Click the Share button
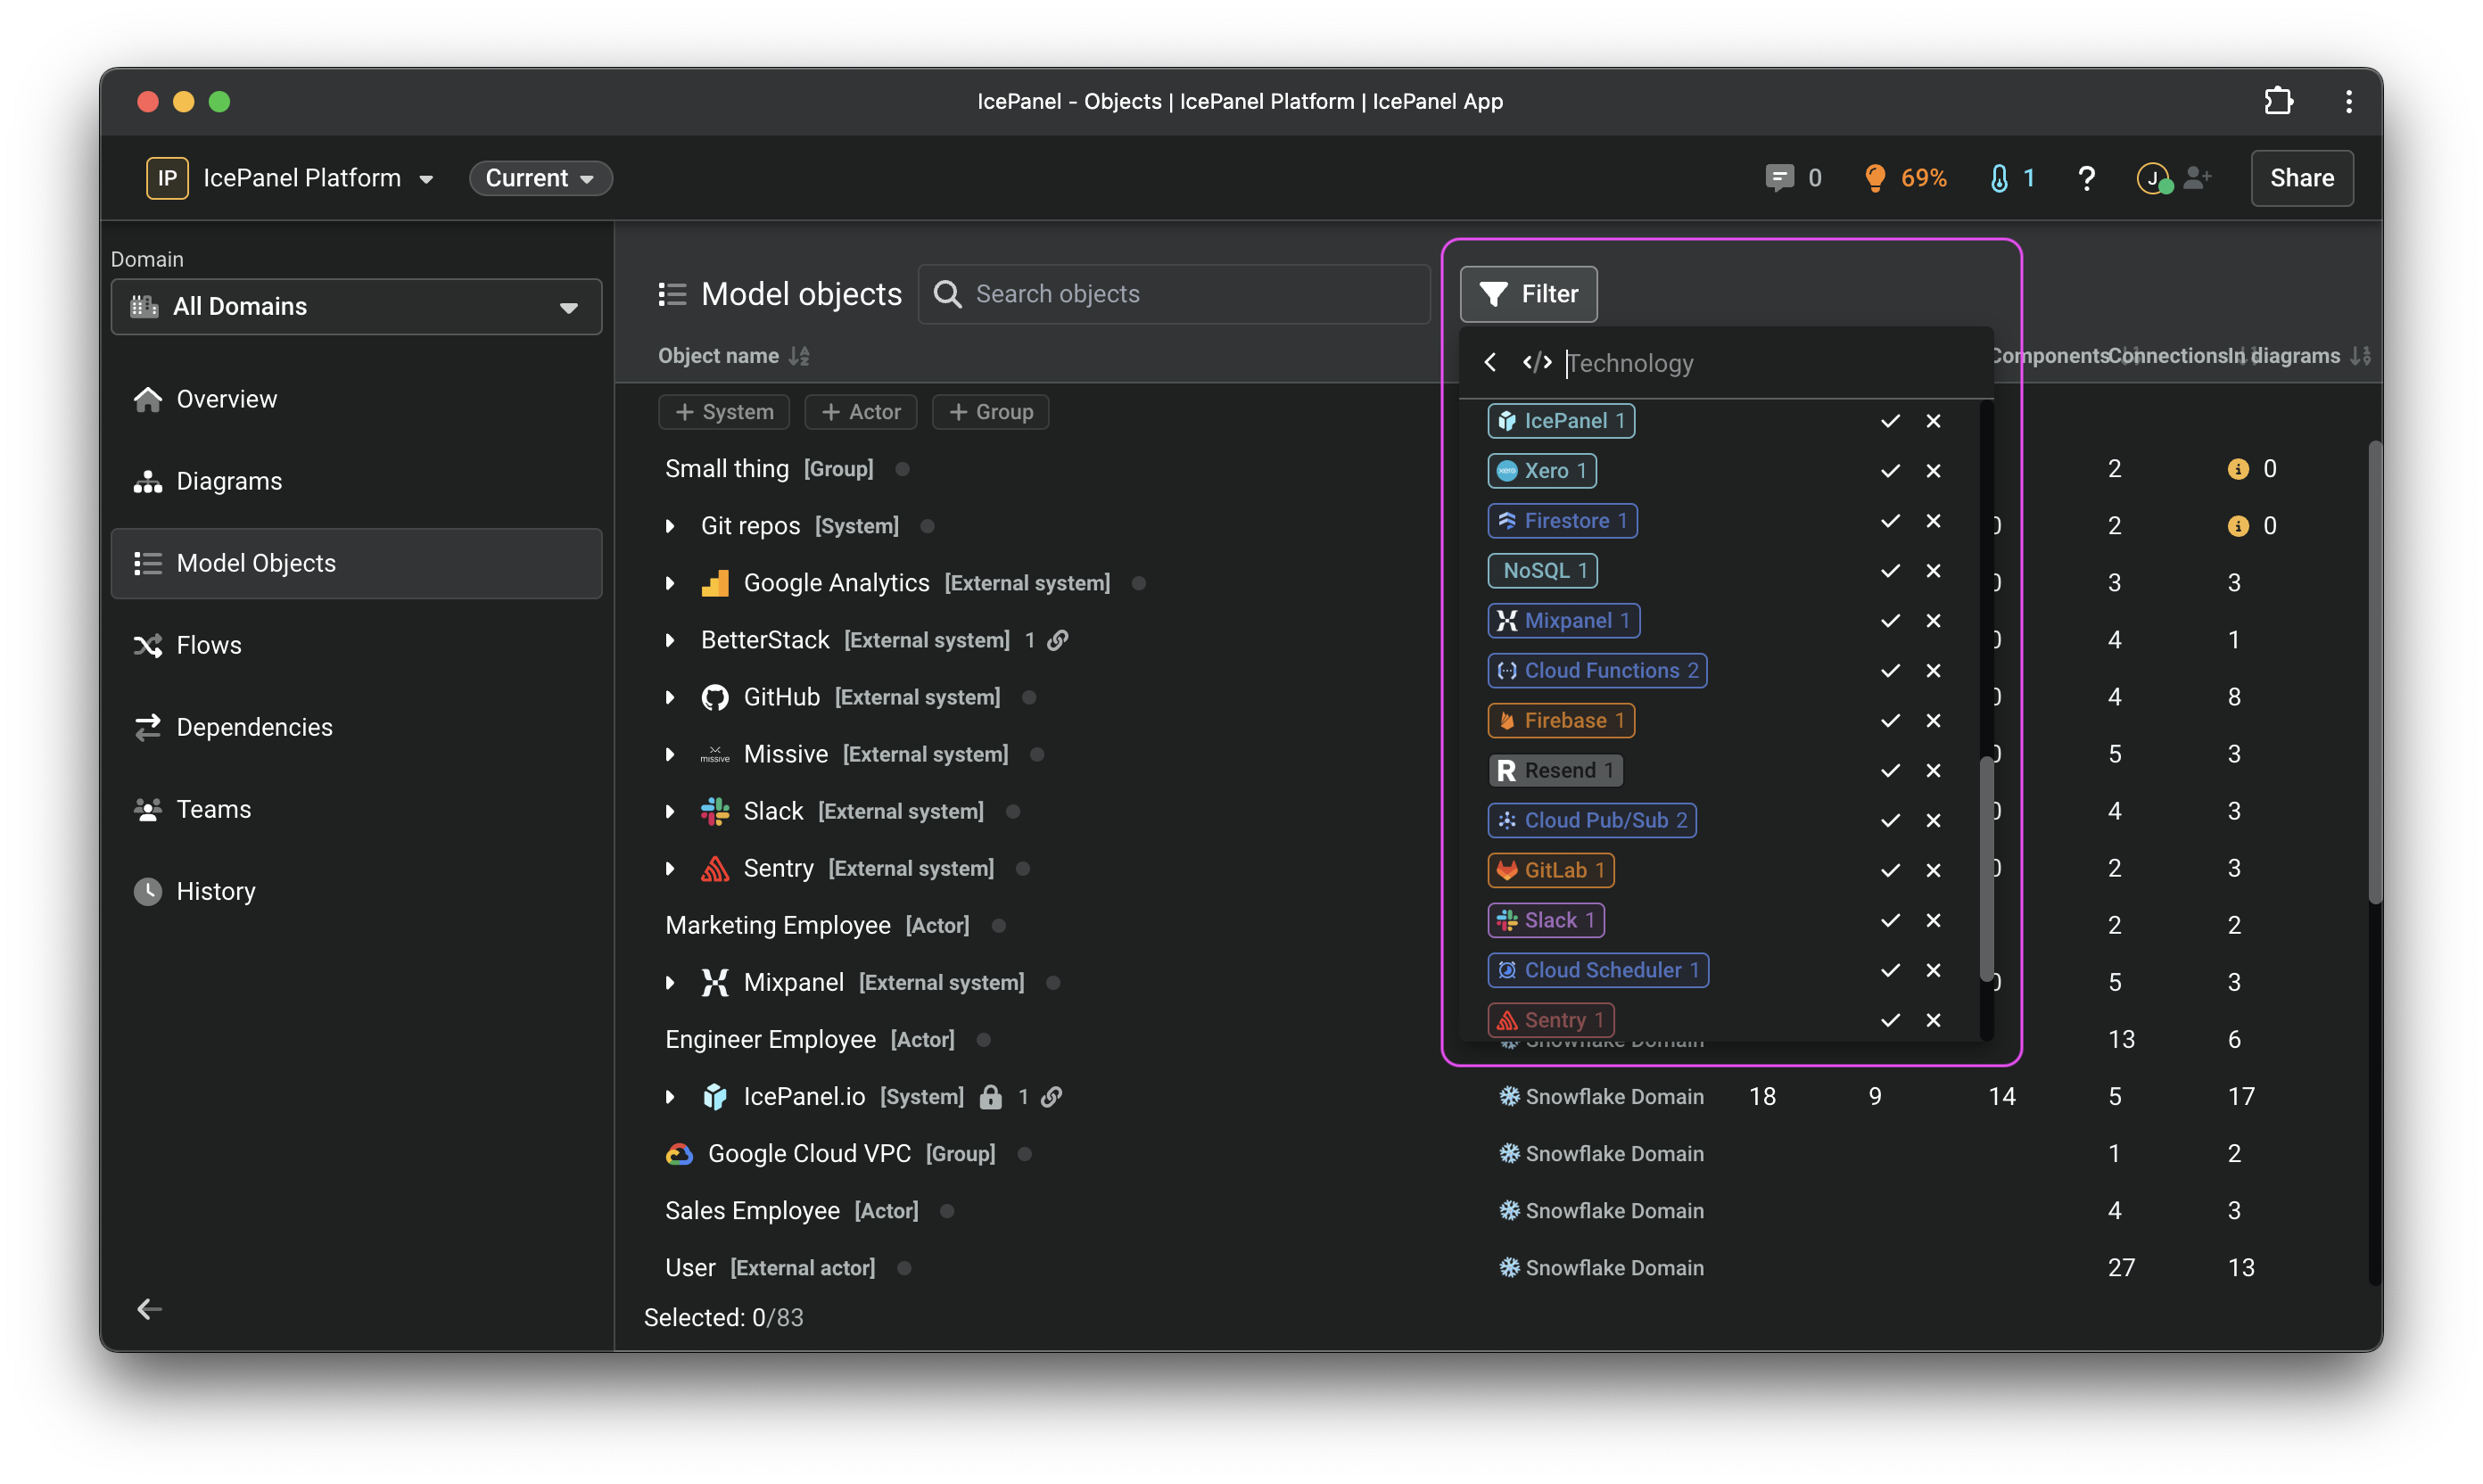The height and width of the screenshot is (1484, 2483). point(2301,178)
